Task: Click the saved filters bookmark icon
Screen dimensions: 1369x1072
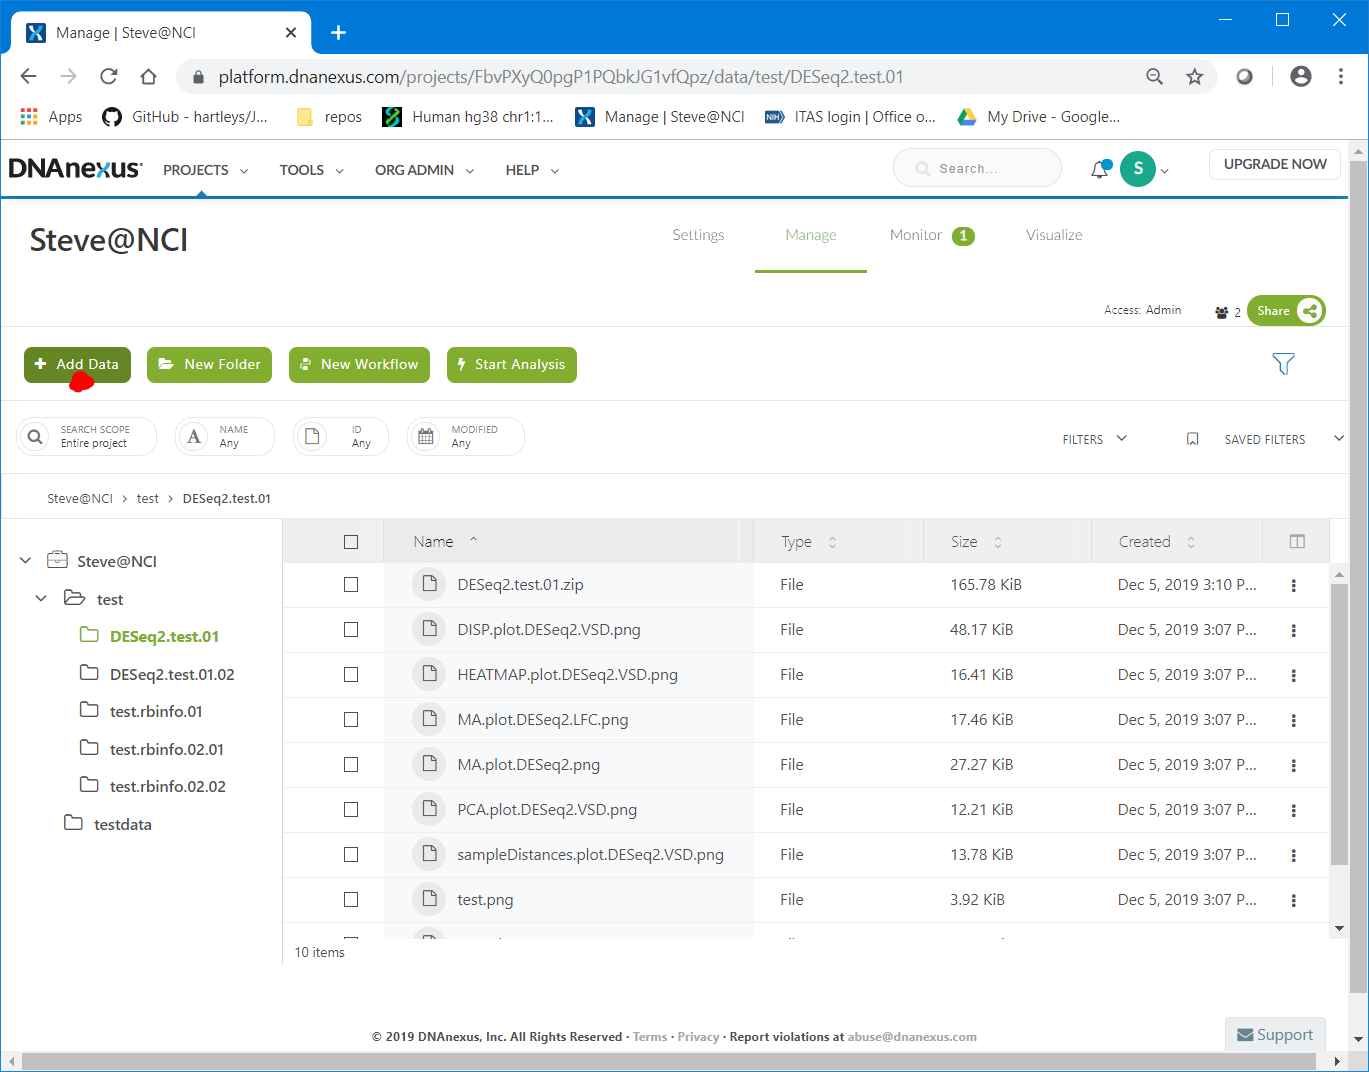Action: tap(1192, 439)
